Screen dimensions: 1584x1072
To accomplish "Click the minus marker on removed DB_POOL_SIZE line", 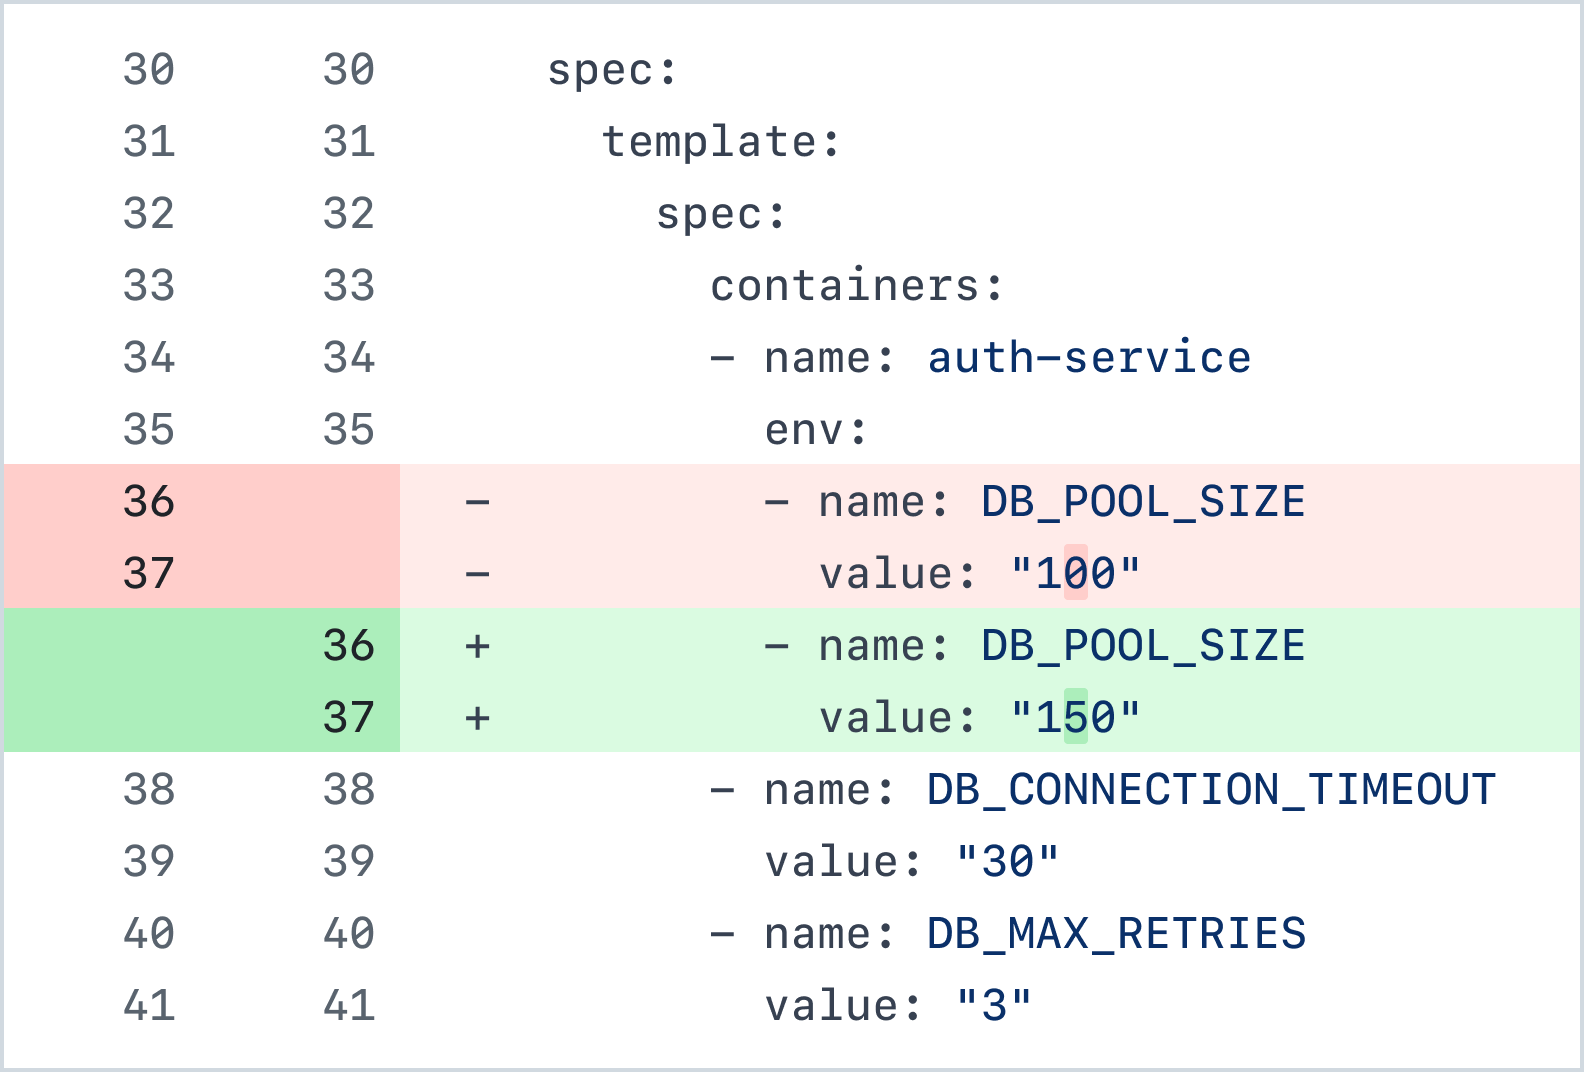I will point(477,501).
